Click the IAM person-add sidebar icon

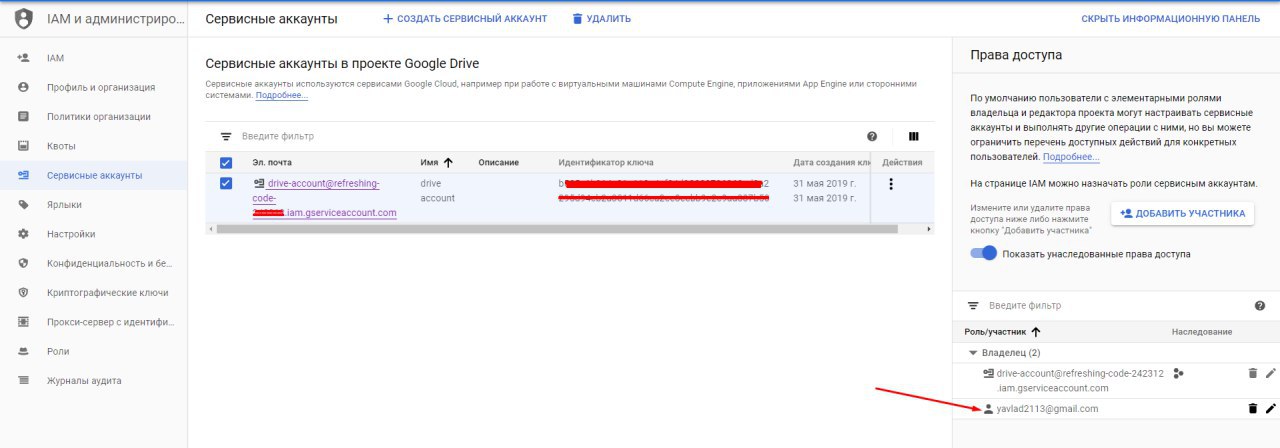pyautogui.click(x=23, y=58)
